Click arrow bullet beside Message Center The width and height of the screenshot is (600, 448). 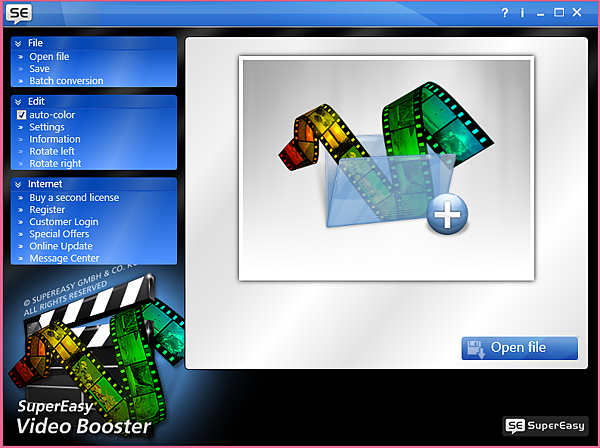(x=21, y=259)
